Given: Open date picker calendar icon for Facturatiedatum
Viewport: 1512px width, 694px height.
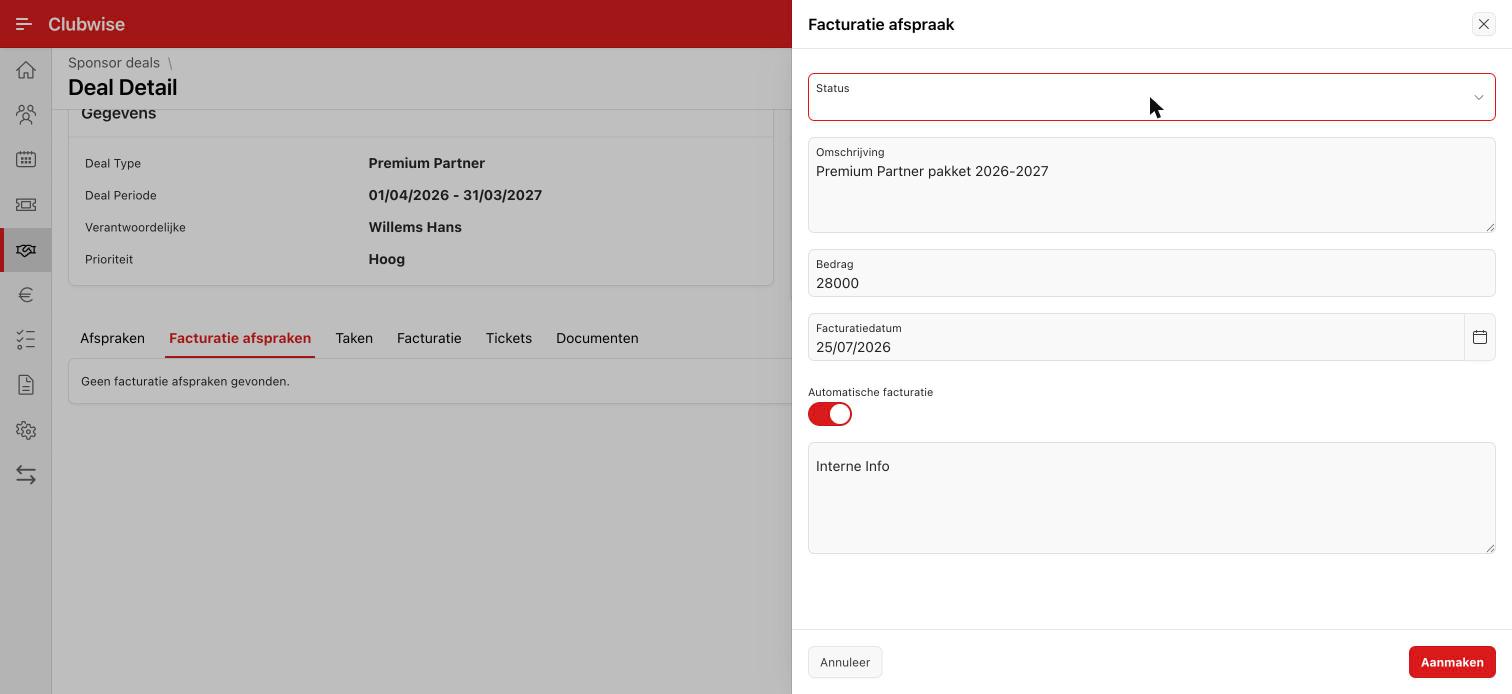Looking at the screenshot, I should 1480,337.
